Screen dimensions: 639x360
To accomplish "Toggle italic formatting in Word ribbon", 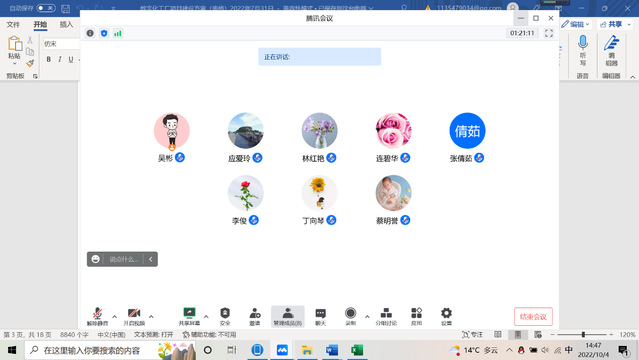I will tap(60, 60).
